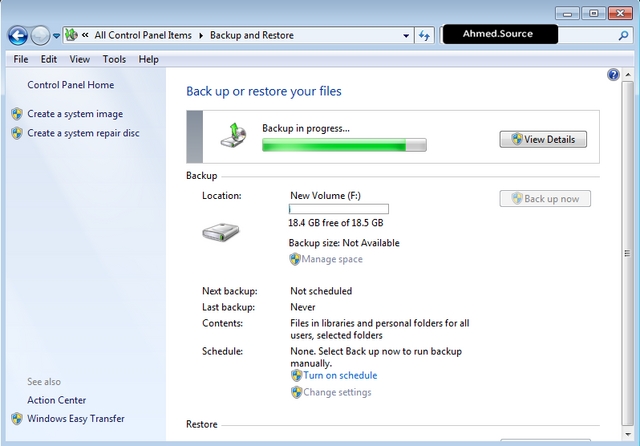Click the scrollbar up arrow
The height and width of the screenshot is (446, 640).
click(628, 75)
